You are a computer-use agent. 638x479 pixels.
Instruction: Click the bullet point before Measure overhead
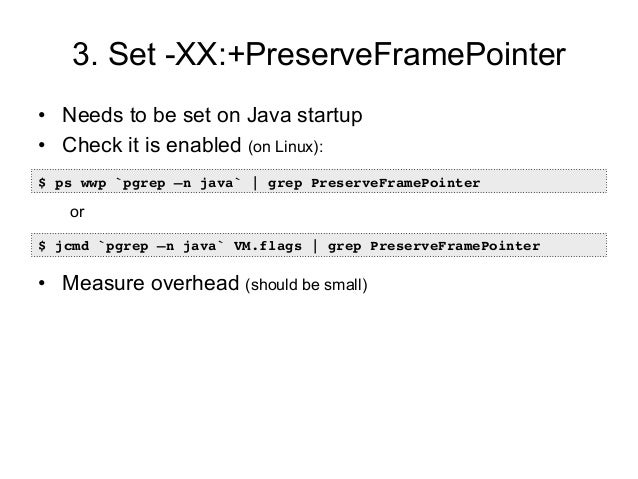point(42,283)
